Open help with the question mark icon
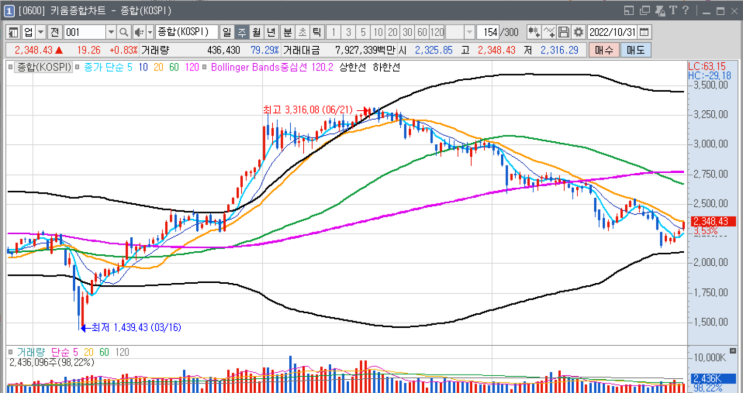The height and width of the screenshot is (393, 743). tap(685, 10)
